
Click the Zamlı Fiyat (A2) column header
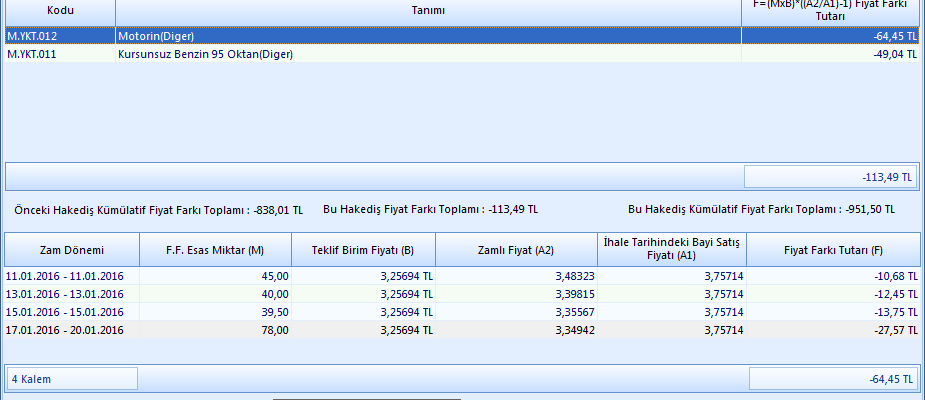click(516, 249)
